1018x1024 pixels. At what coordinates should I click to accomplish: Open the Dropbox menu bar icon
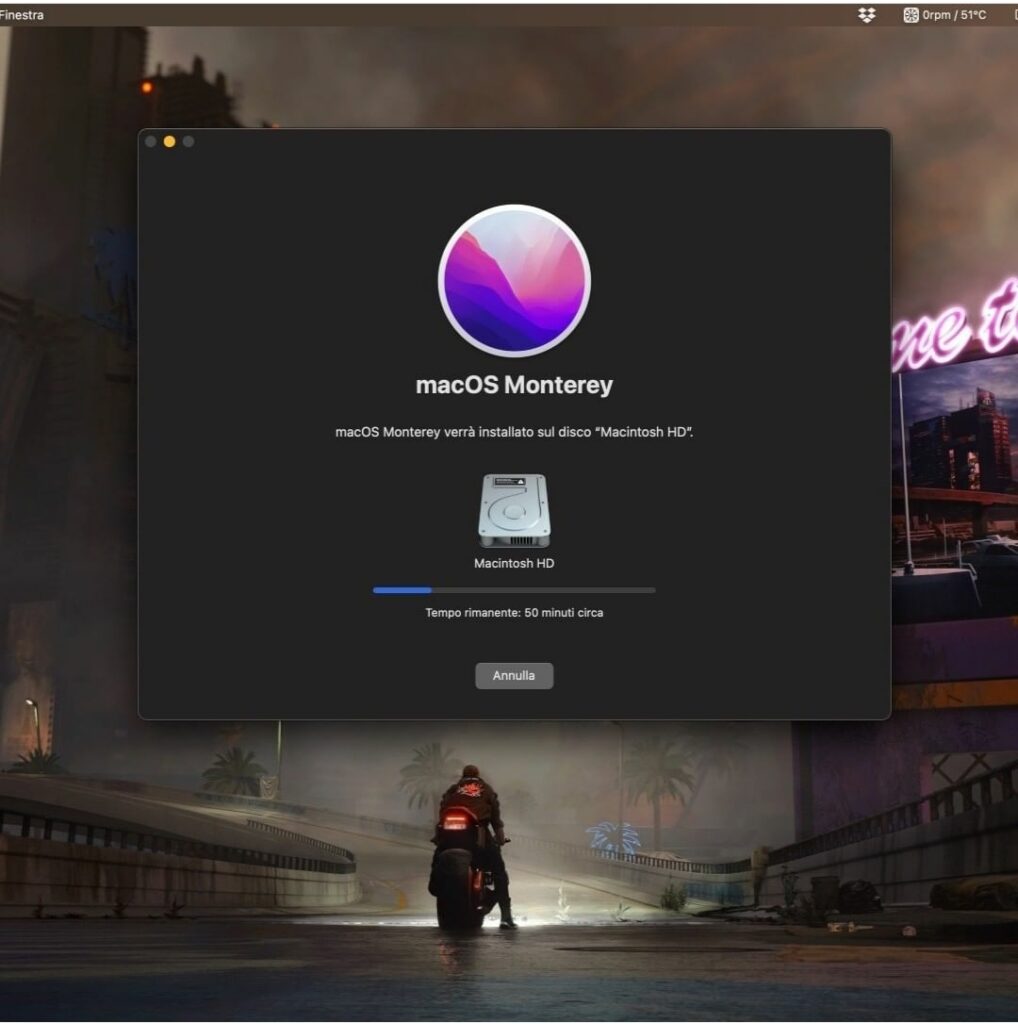(x=867, y=15)
